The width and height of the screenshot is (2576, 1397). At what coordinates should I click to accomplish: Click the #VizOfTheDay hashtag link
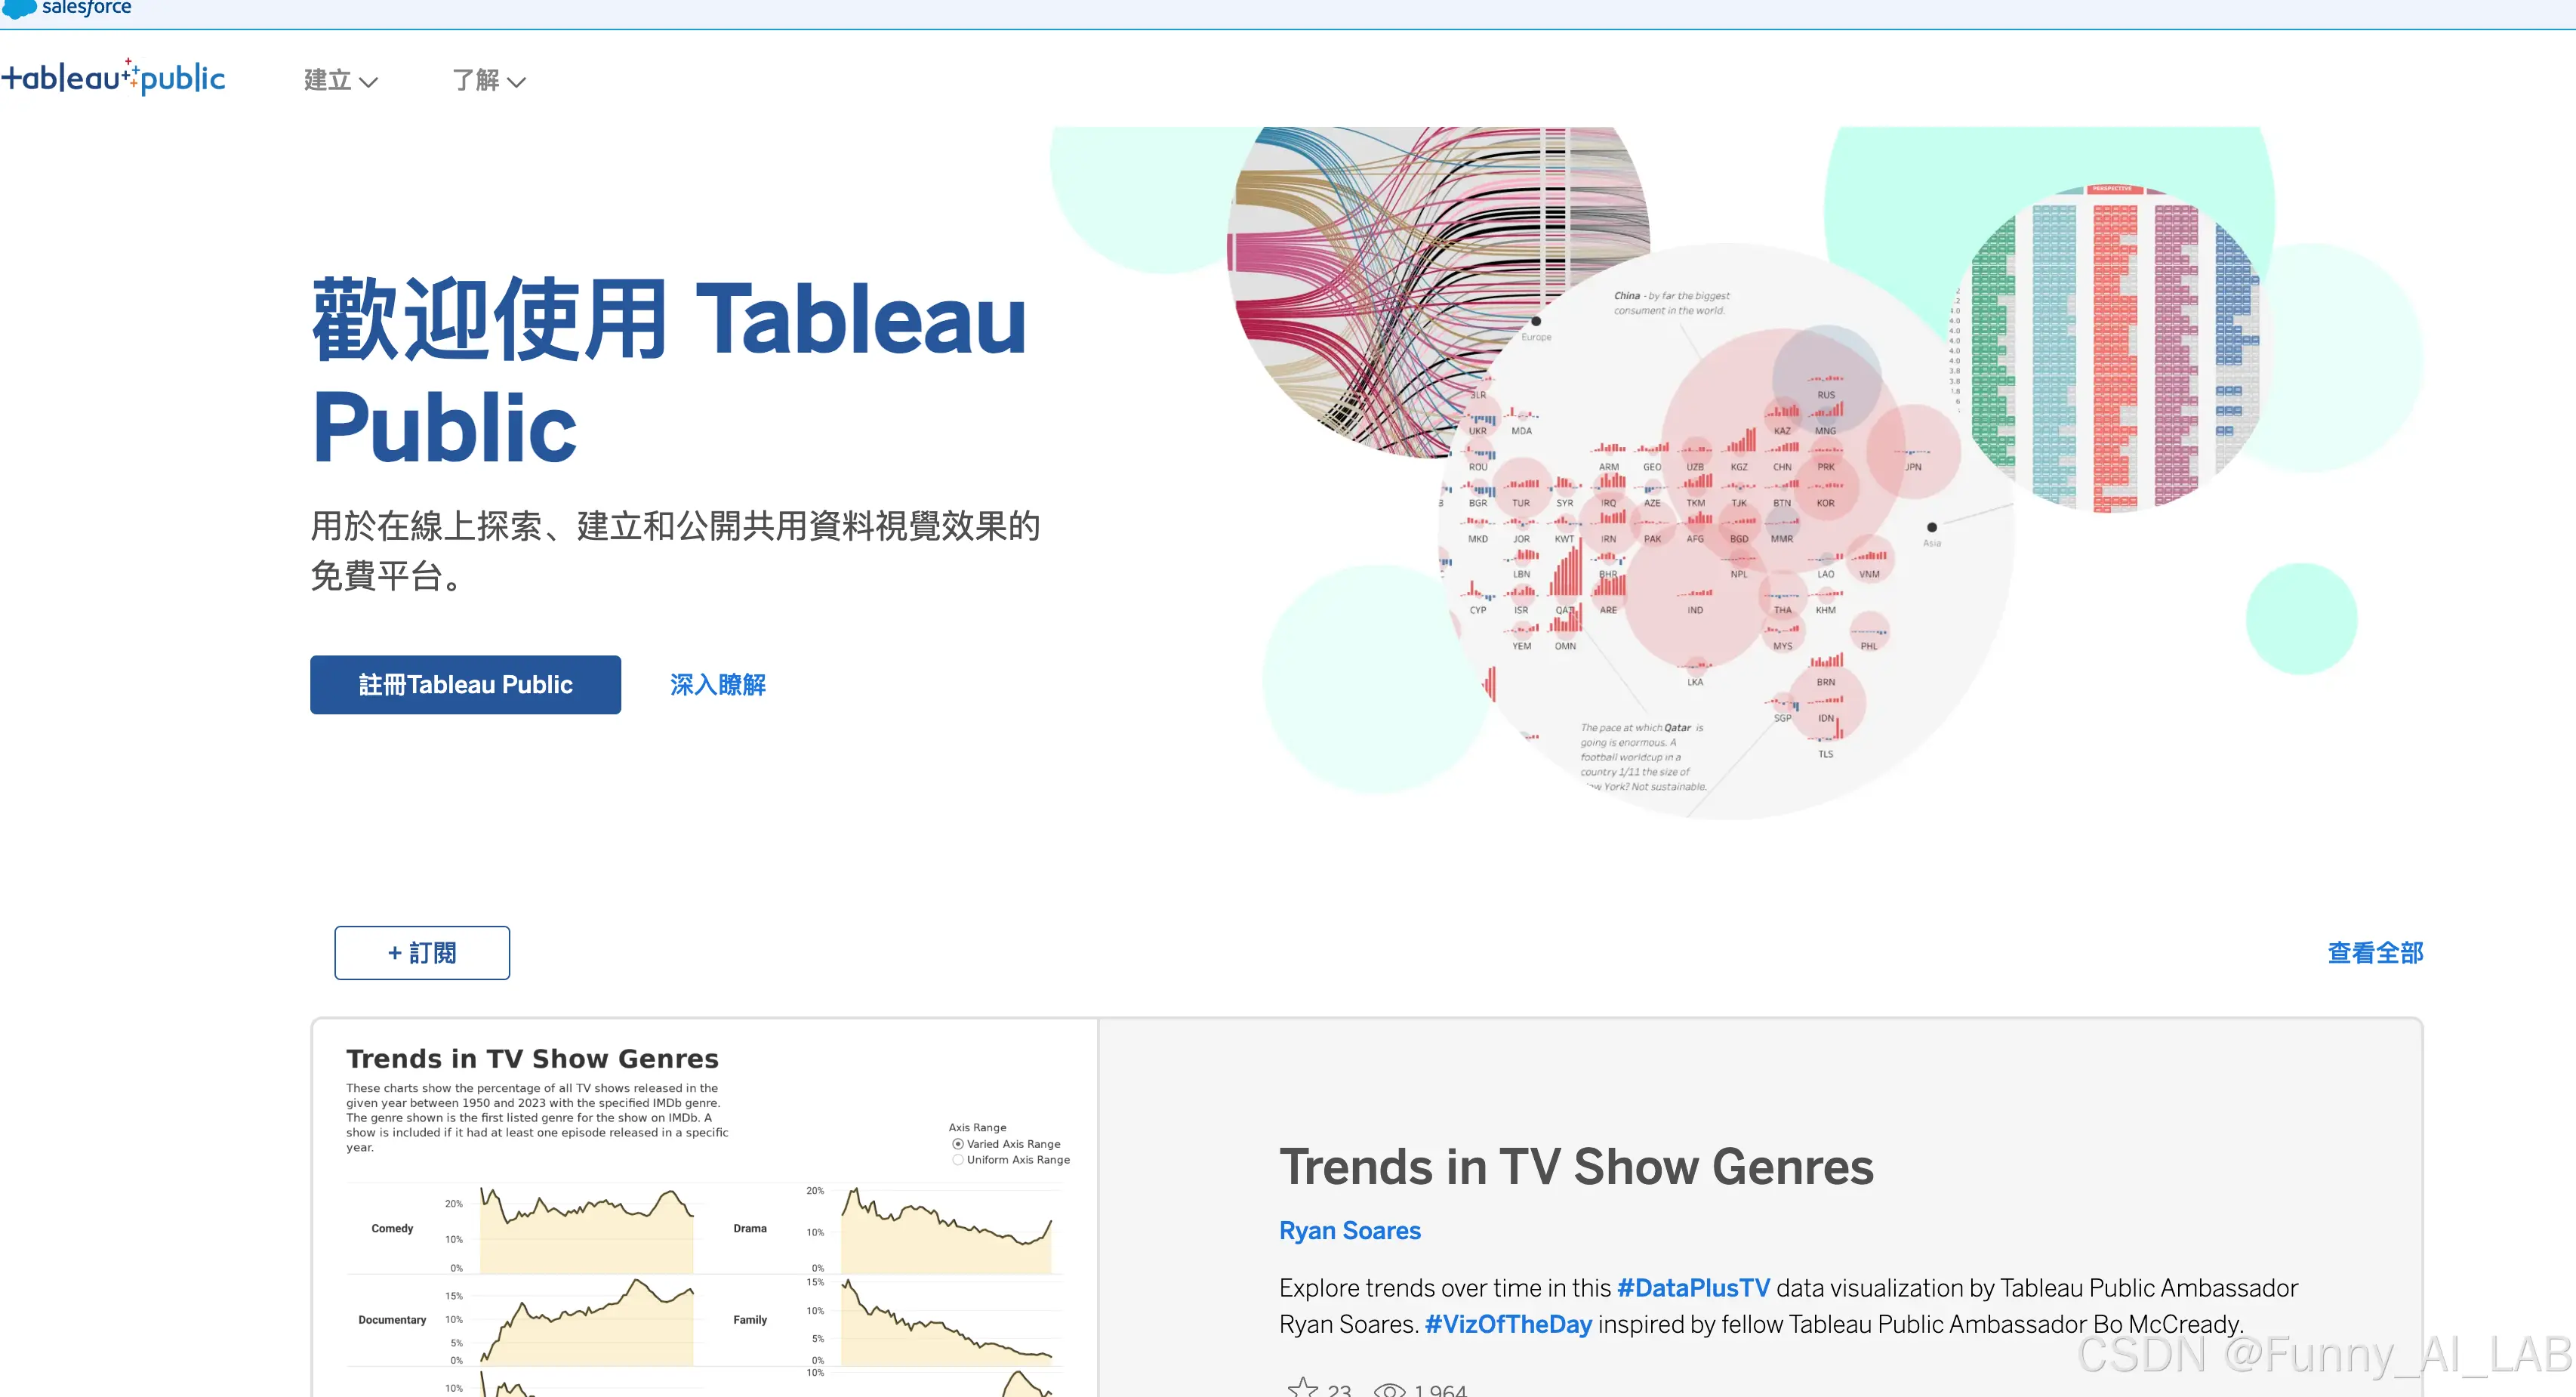pyautogui.click(x=1508, y=1324)
